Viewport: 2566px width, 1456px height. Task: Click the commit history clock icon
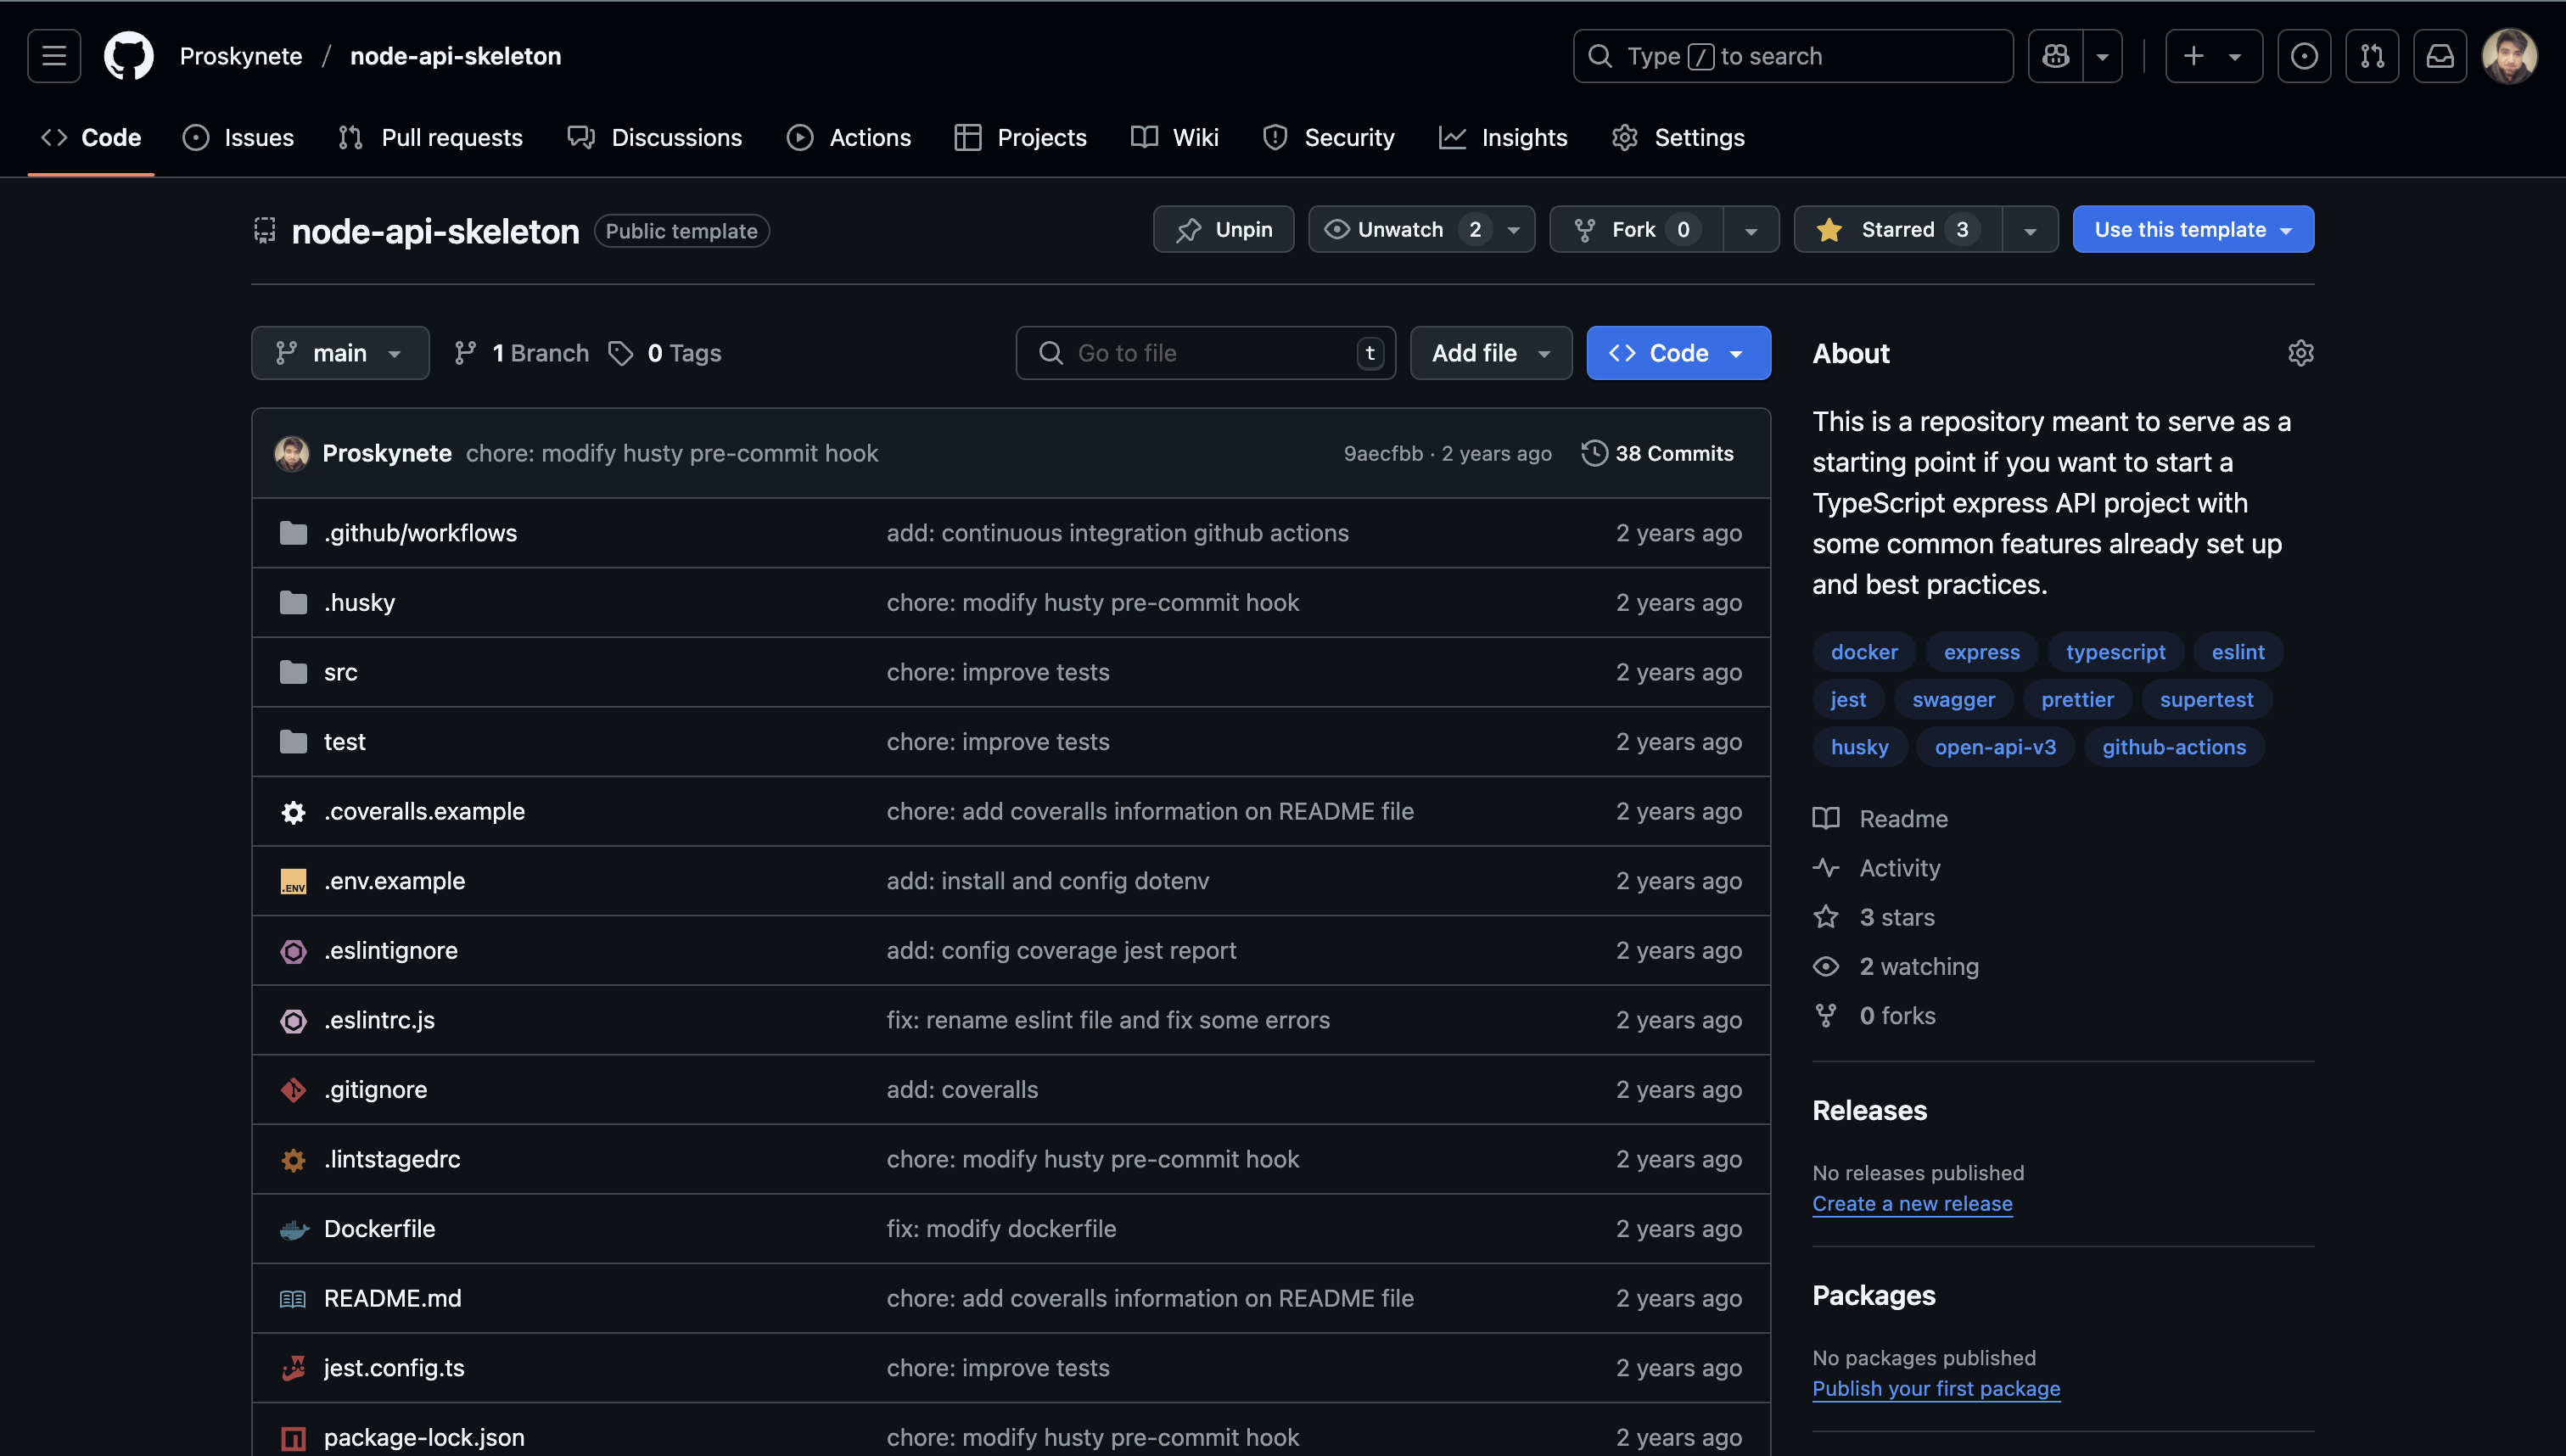pyautogui.click(x=1594, y=453)
